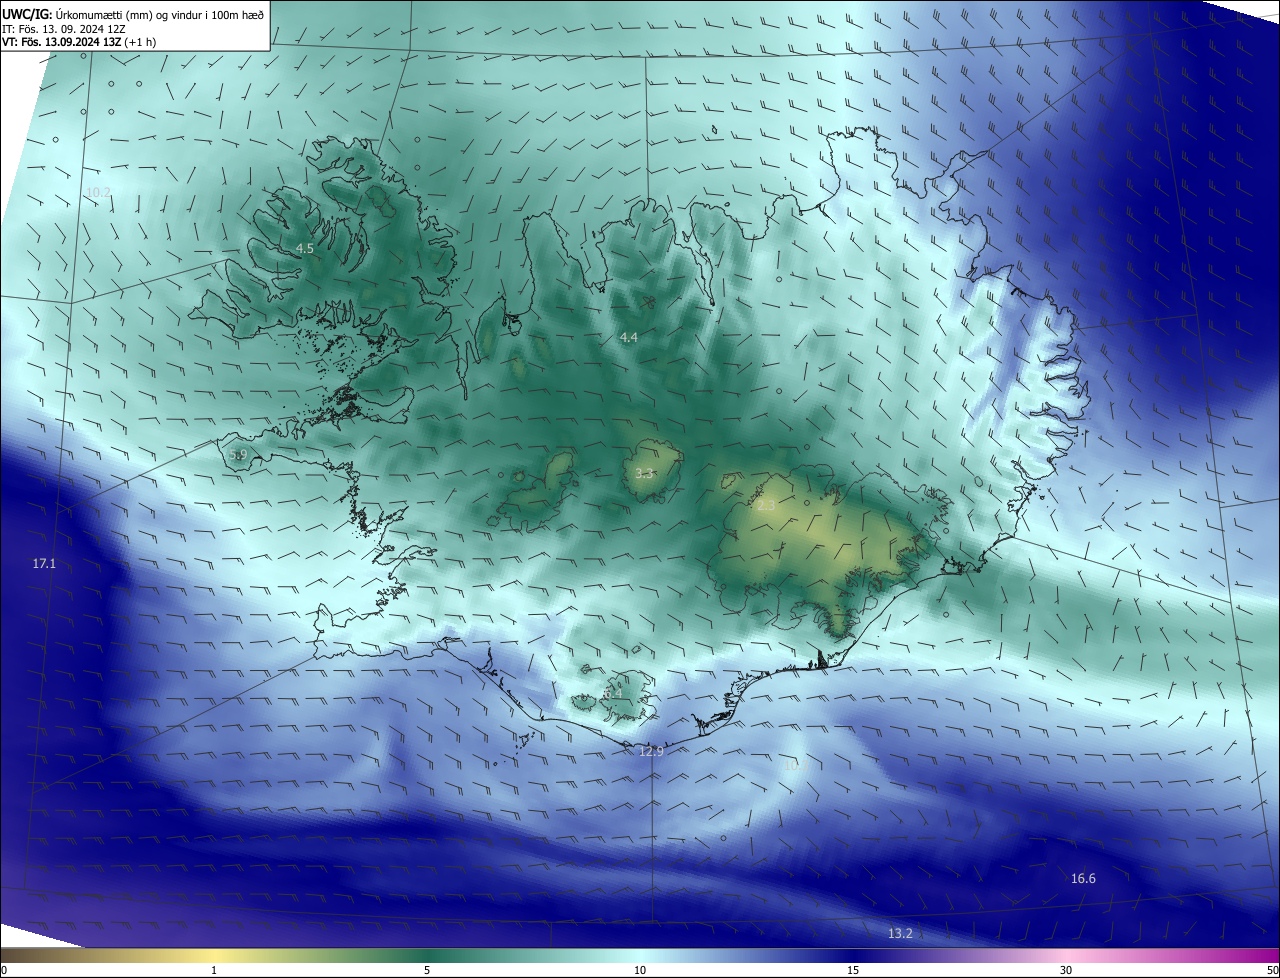Click the 17.1 value off the west coast

point(44,564)
